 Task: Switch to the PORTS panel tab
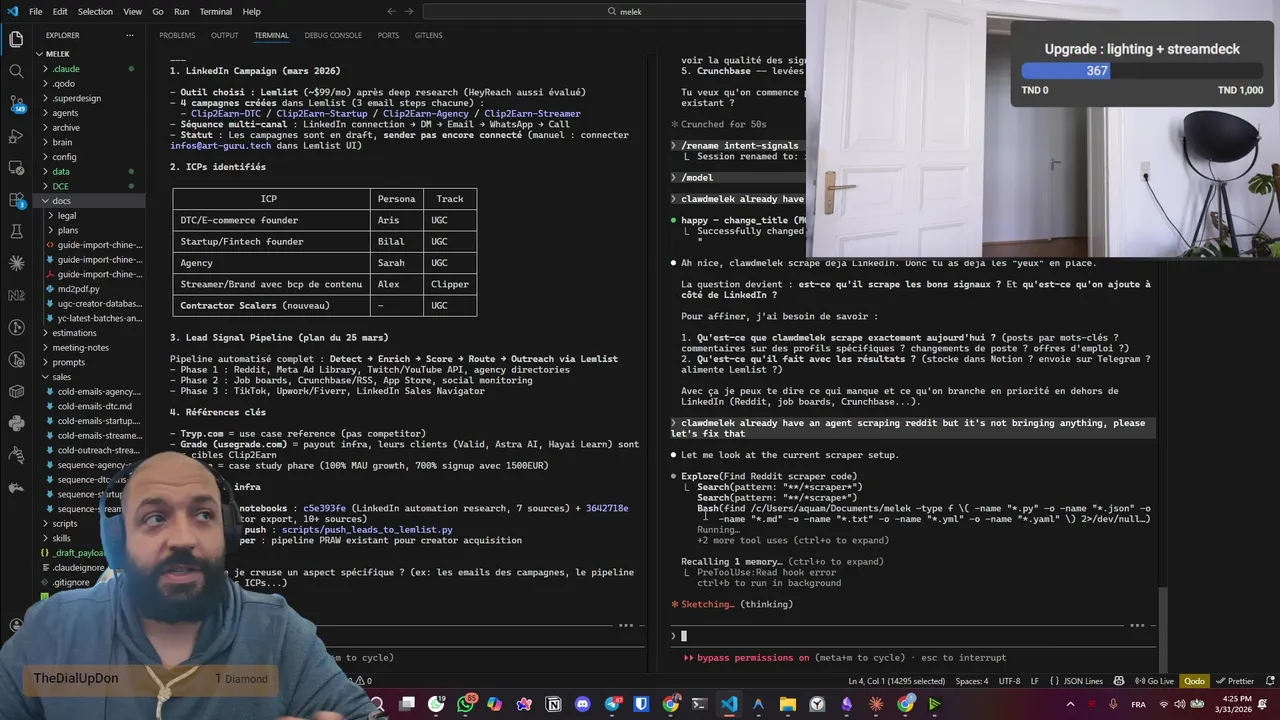(388, 35)
